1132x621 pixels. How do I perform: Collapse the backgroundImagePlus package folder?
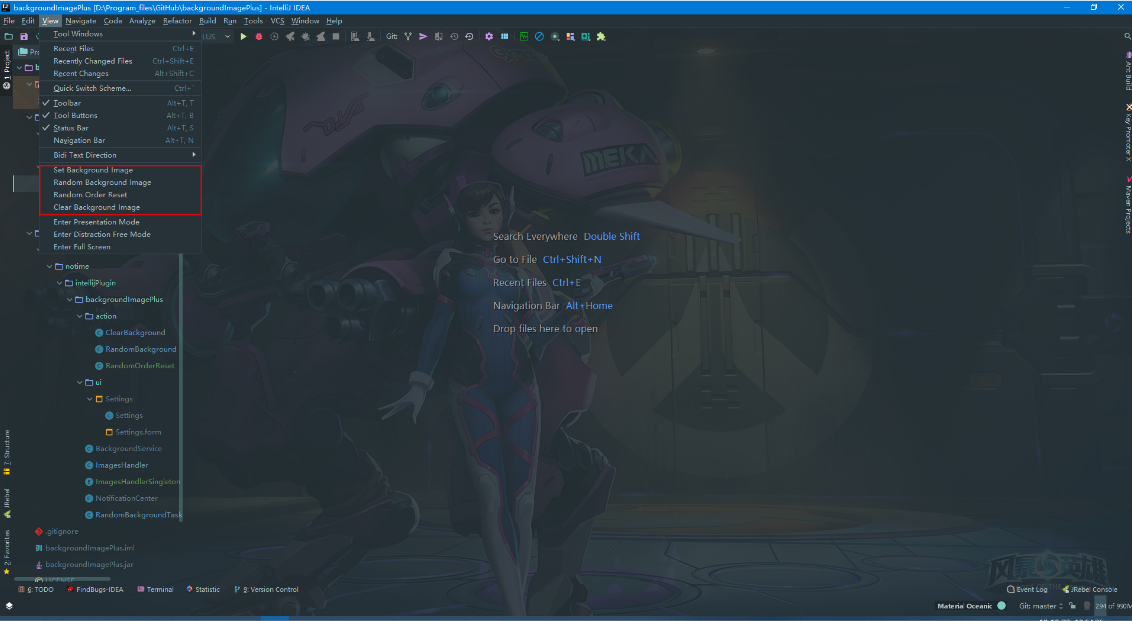[69, 300]
